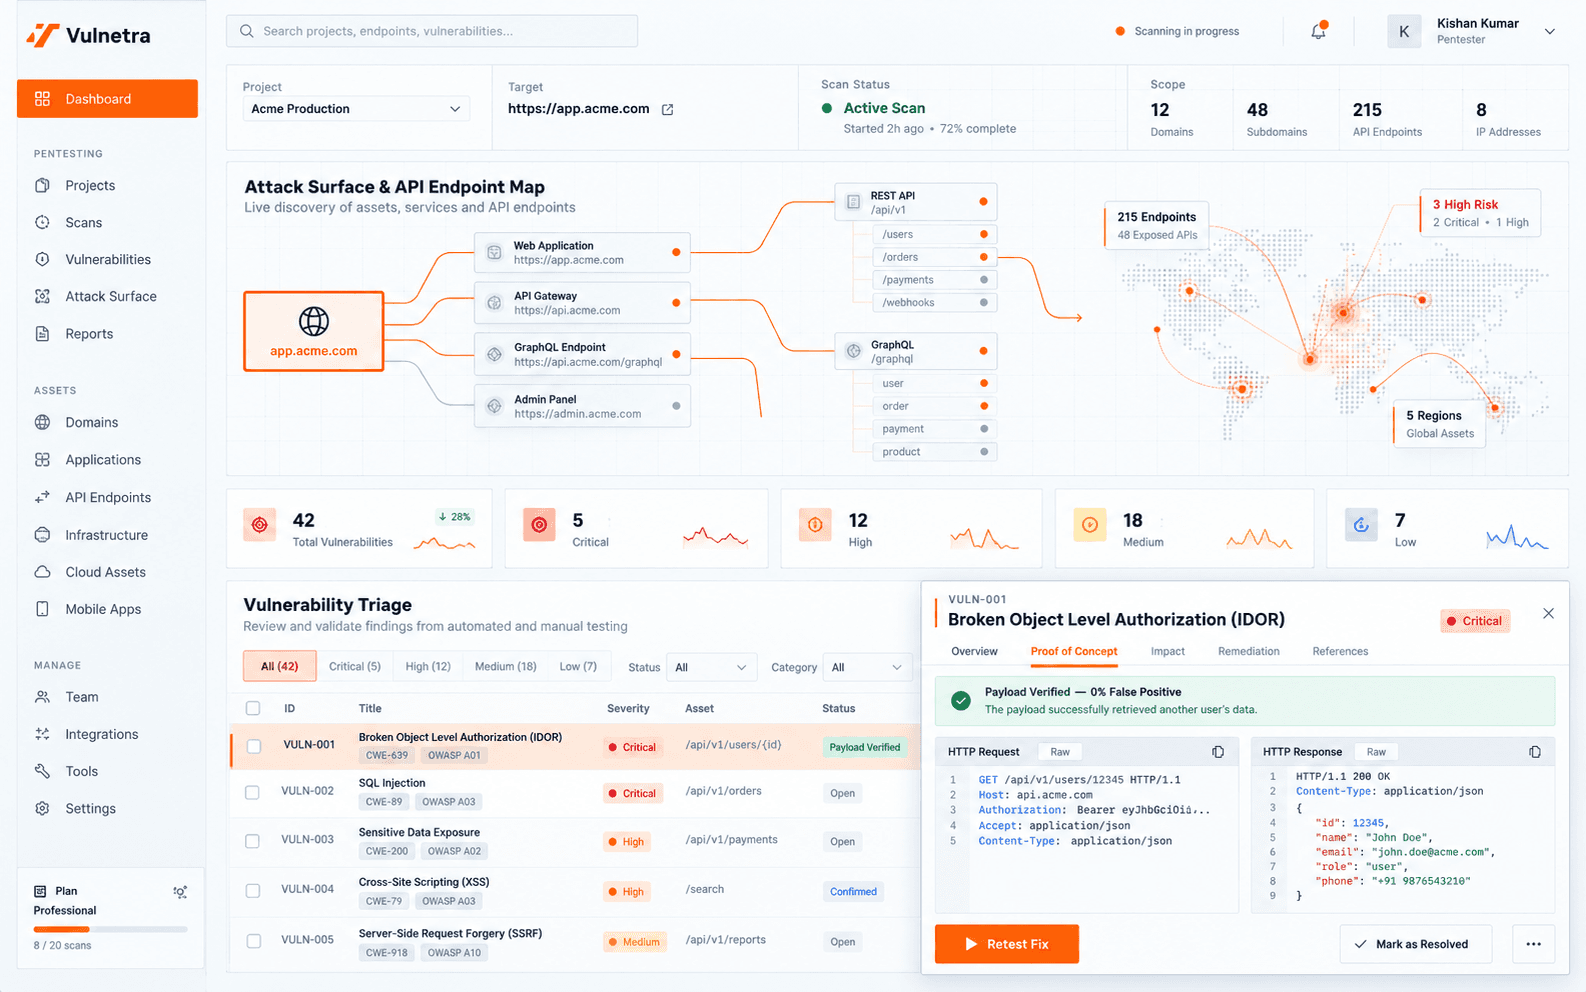Switch to the Overview tab

pos(974,651)
